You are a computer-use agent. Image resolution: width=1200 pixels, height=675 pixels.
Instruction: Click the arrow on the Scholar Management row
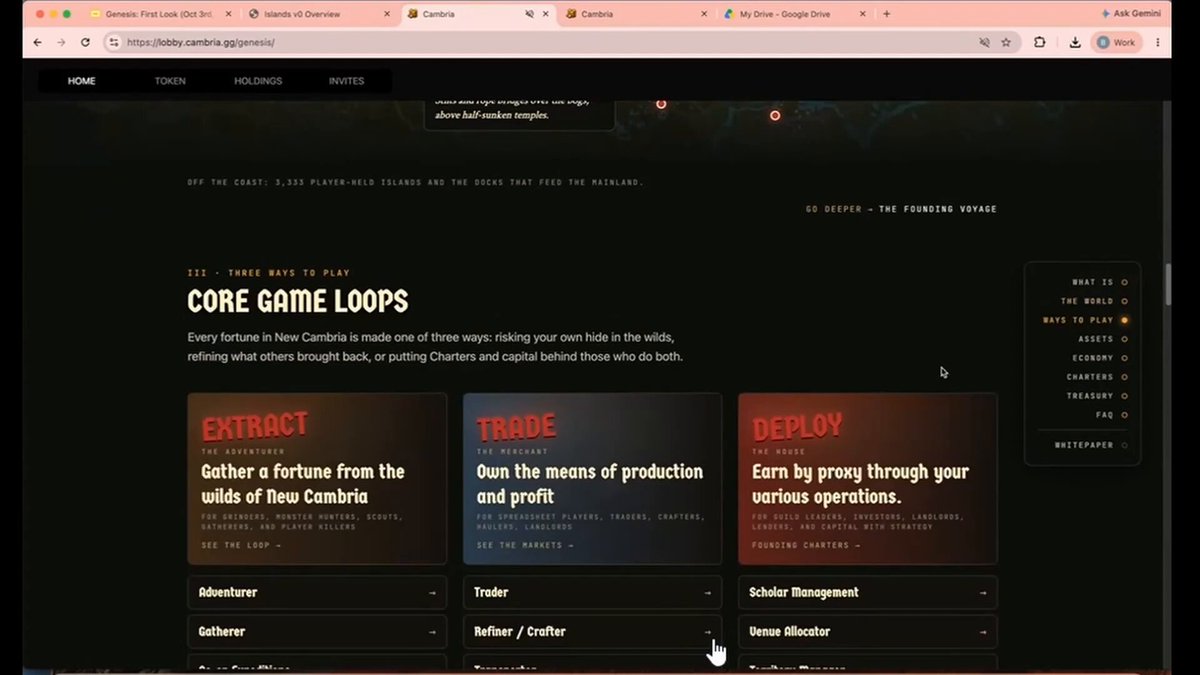(983, 593)
